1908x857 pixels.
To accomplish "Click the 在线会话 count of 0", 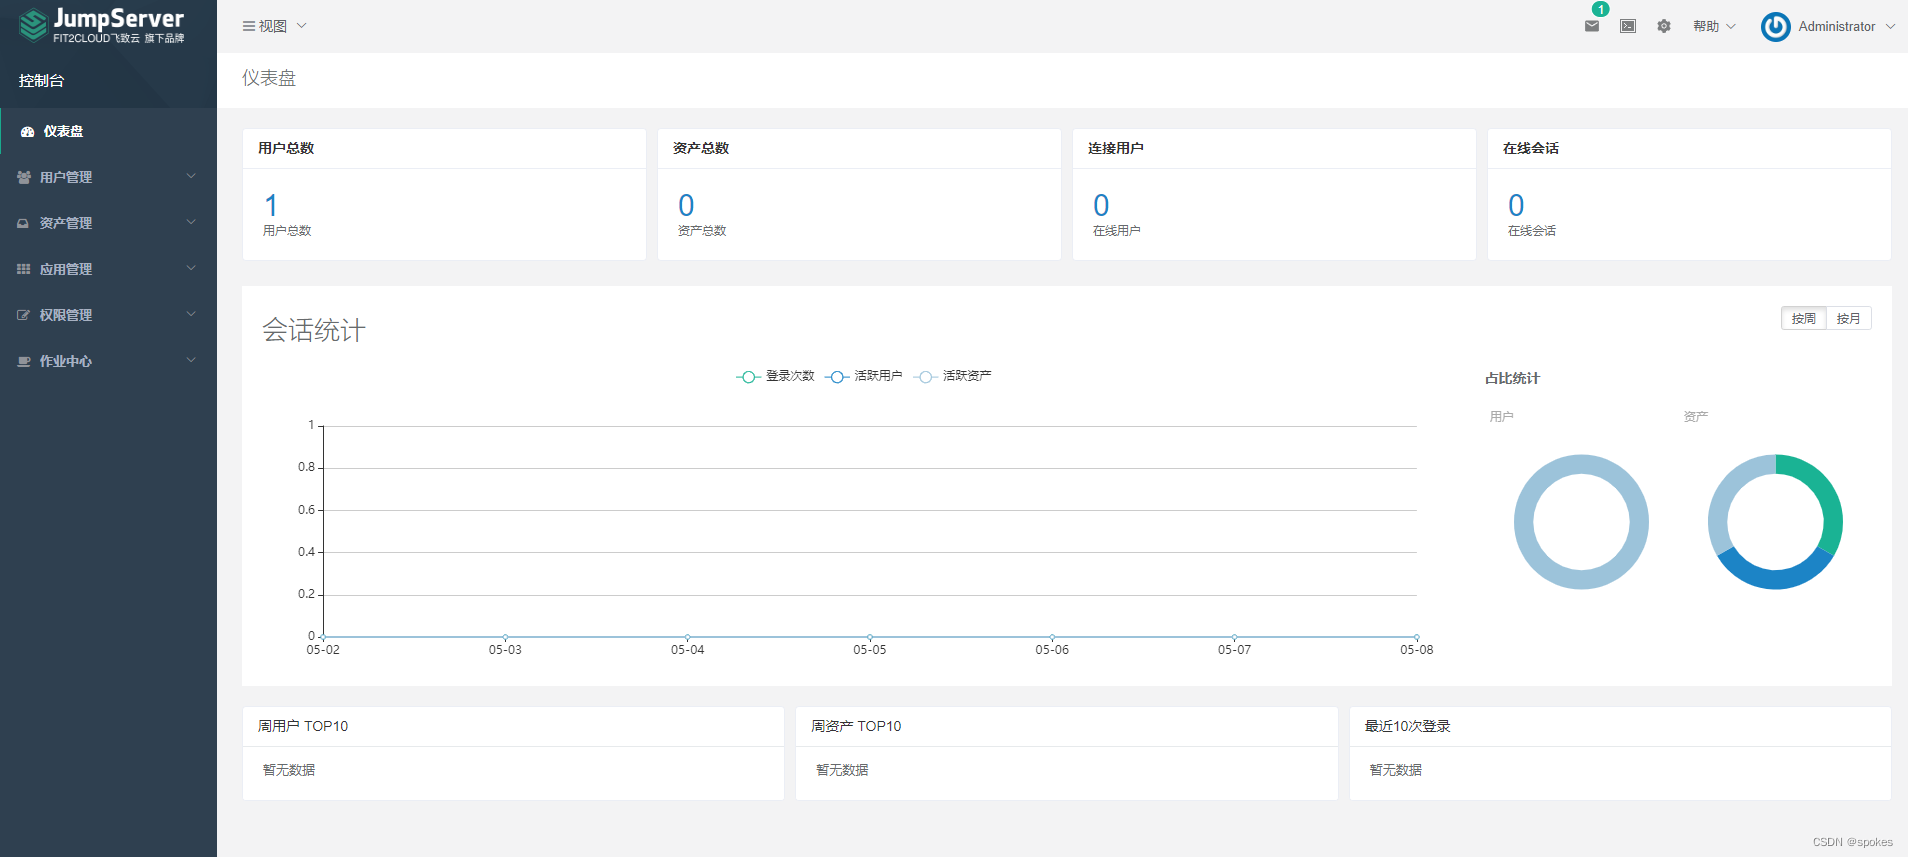I will [x=1516, y=205].
